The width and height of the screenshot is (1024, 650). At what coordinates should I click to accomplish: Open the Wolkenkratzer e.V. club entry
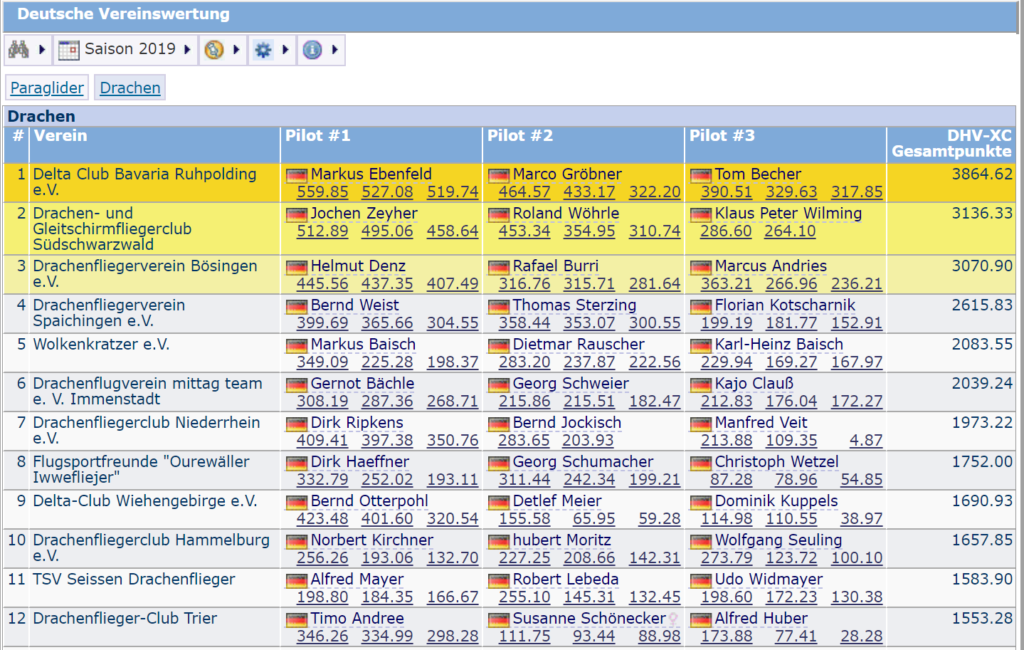click(101, 344)
